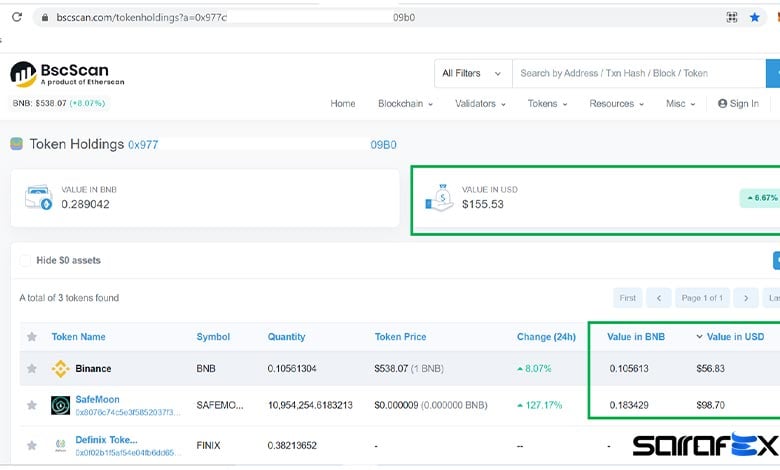Click the $56.83 USD value cell
The image size is (780, 470).
pos(710,369)
